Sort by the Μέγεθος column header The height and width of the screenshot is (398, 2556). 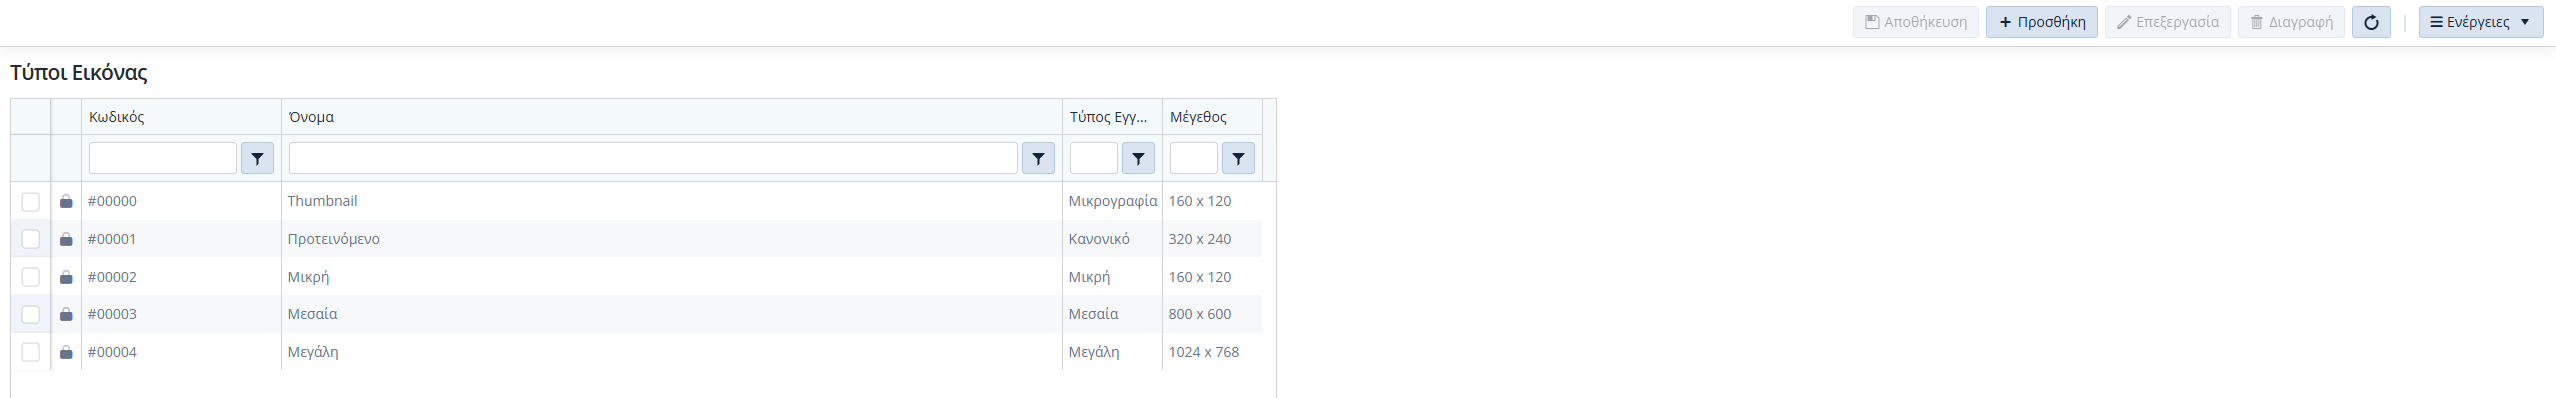[1212, 117]
